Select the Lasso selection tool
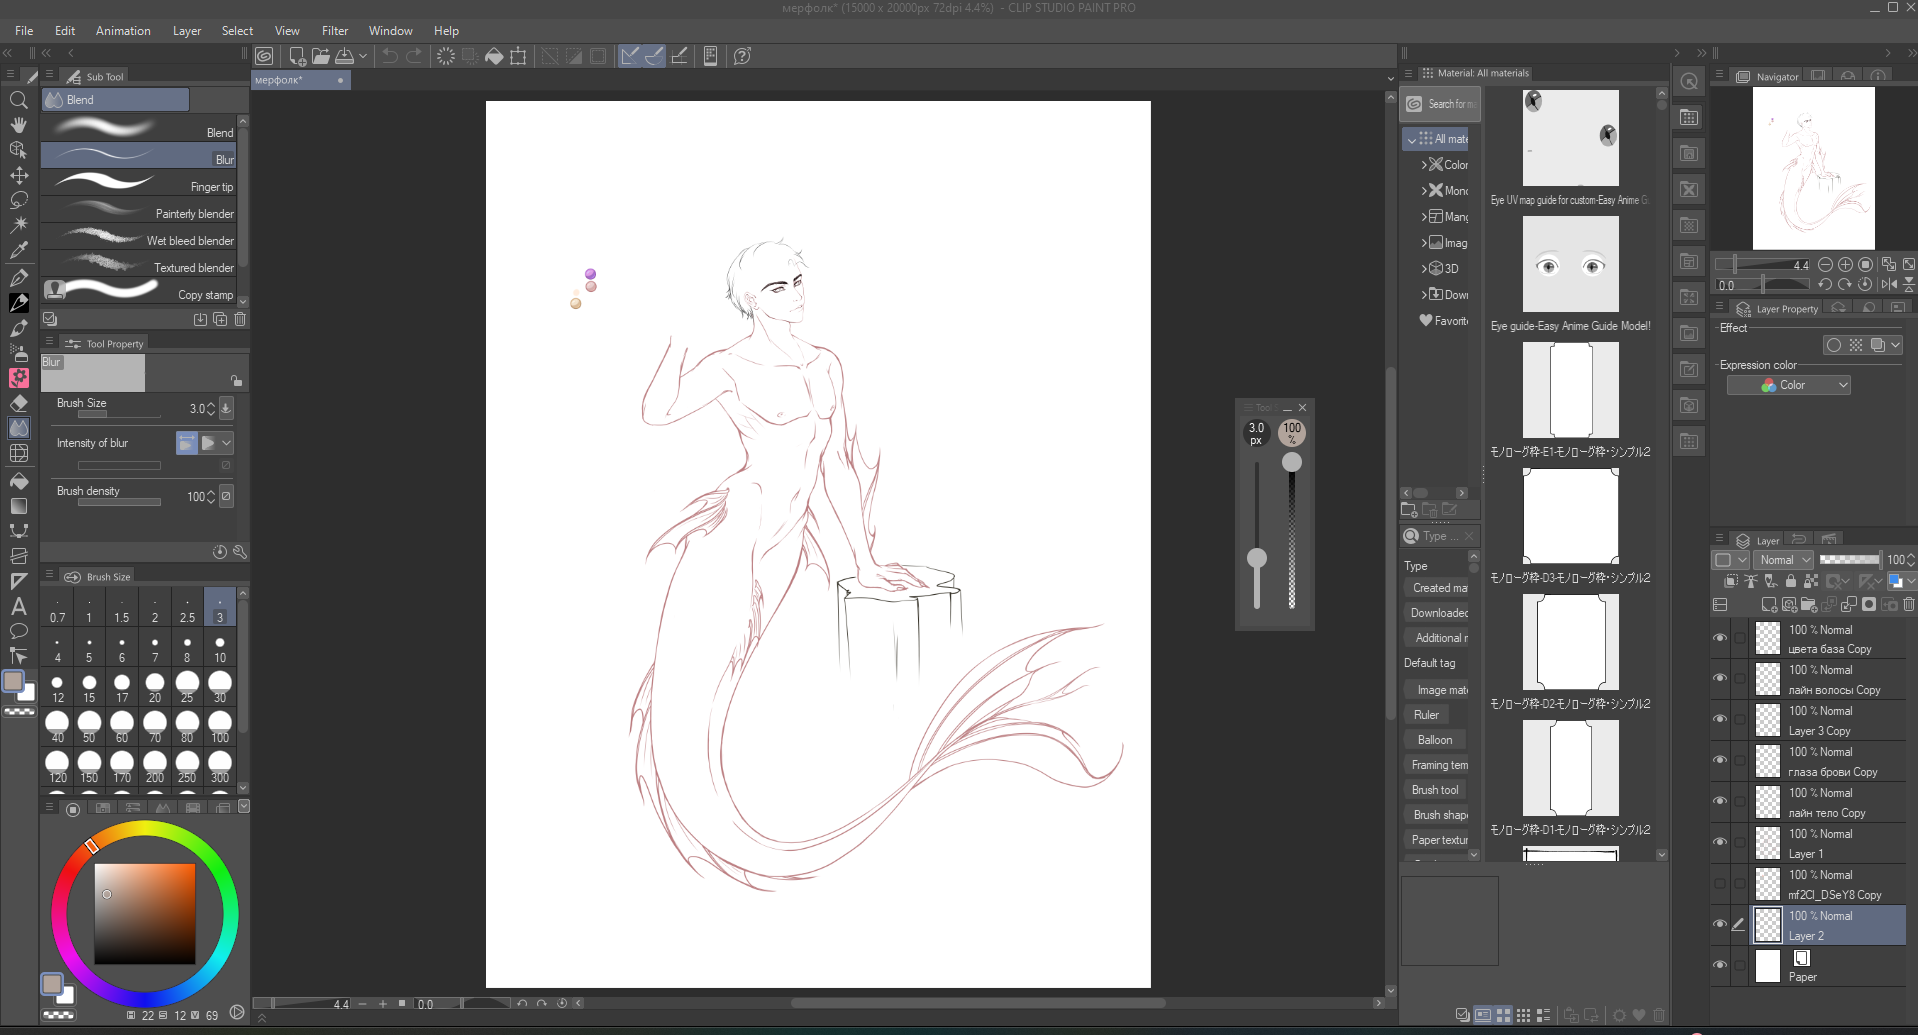This screenshot has height=1035, width=1918. 18,201
